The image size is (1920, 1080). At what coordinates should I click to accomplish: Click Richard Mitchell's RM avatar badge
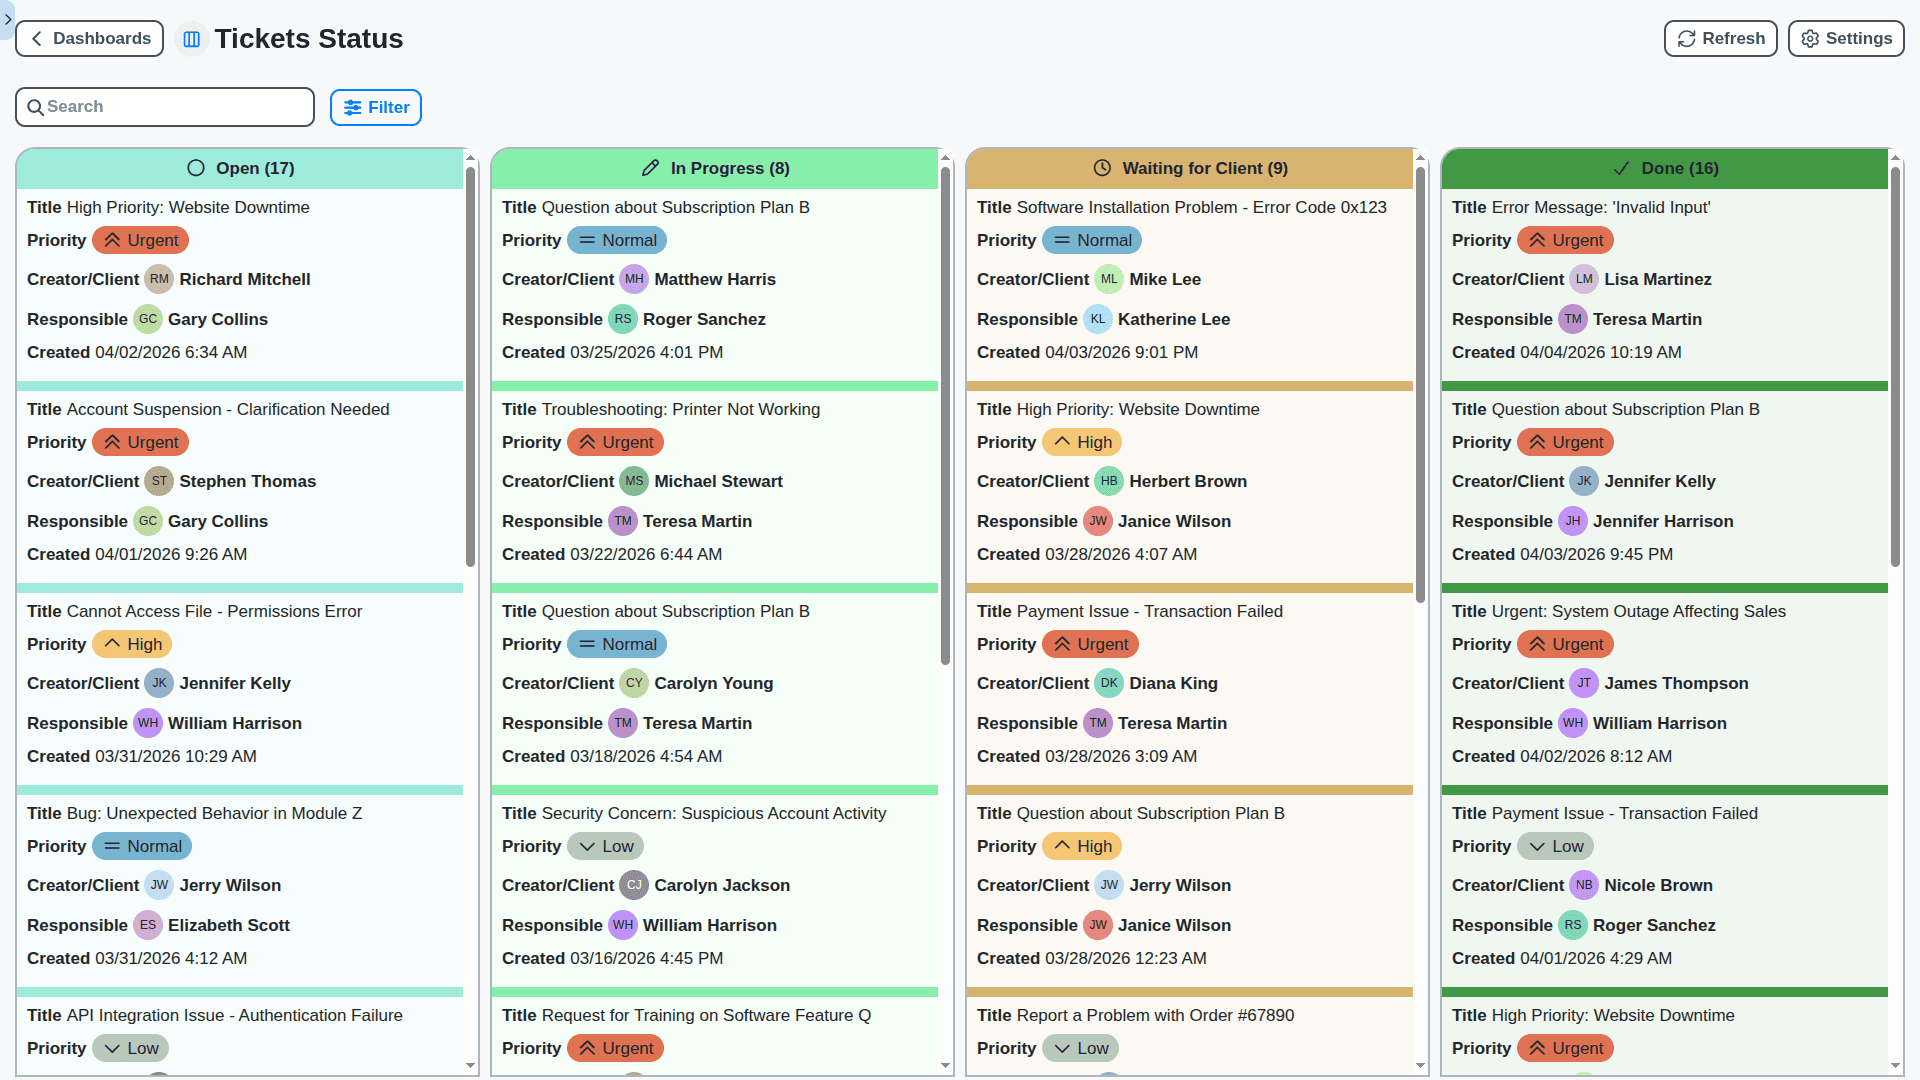[x=159, y=279]
